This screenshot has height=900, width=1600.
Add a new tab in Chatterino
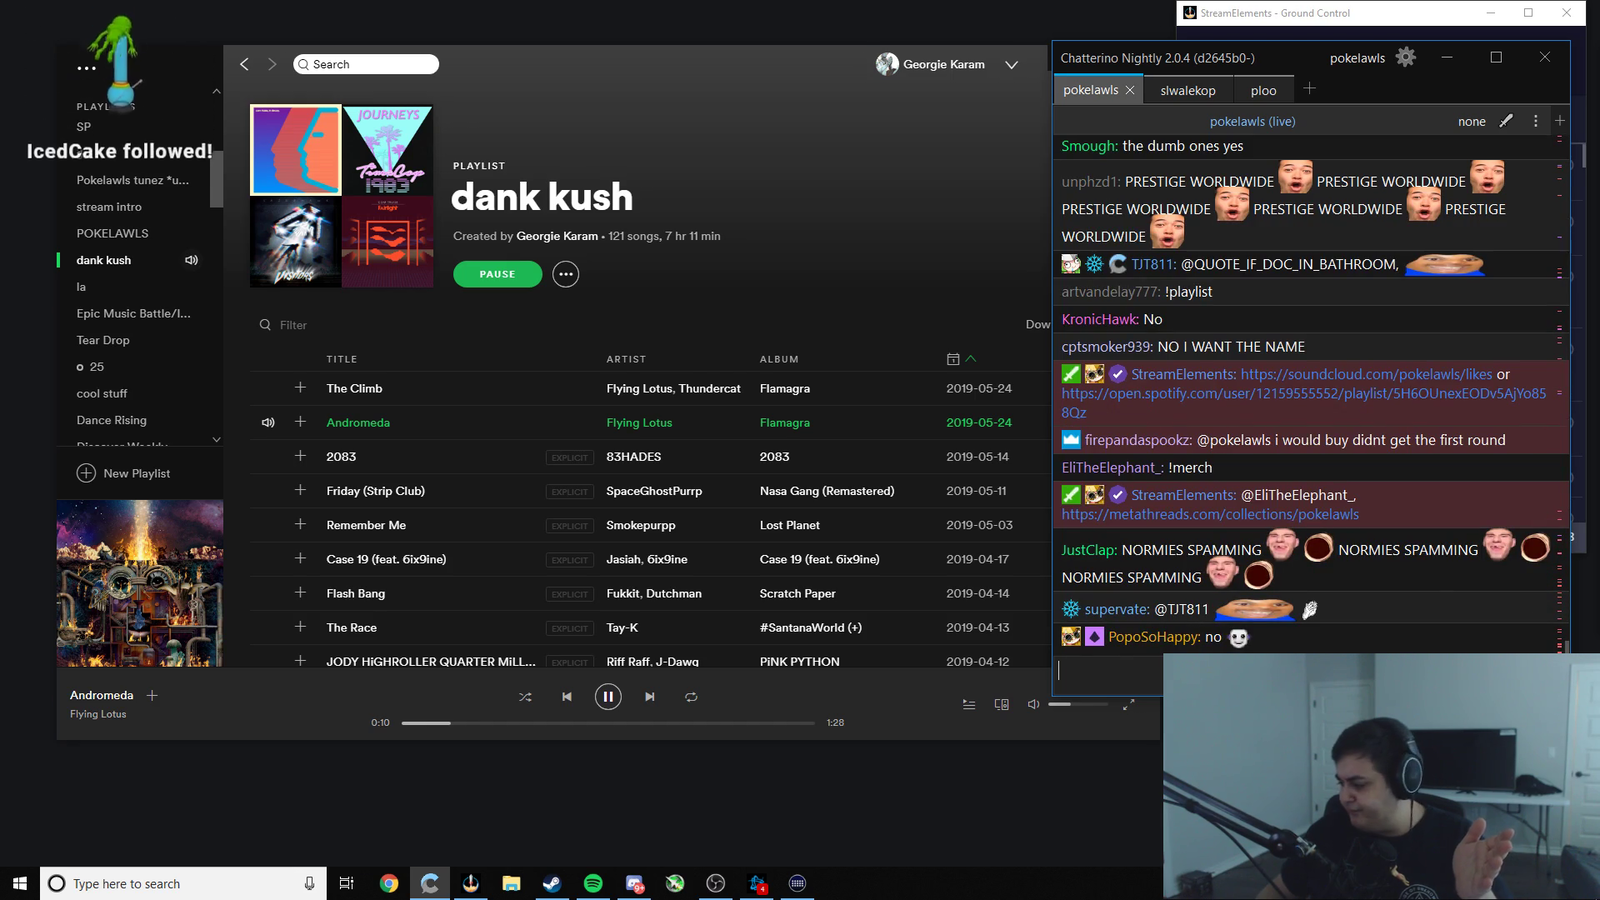pos(1309,89)
